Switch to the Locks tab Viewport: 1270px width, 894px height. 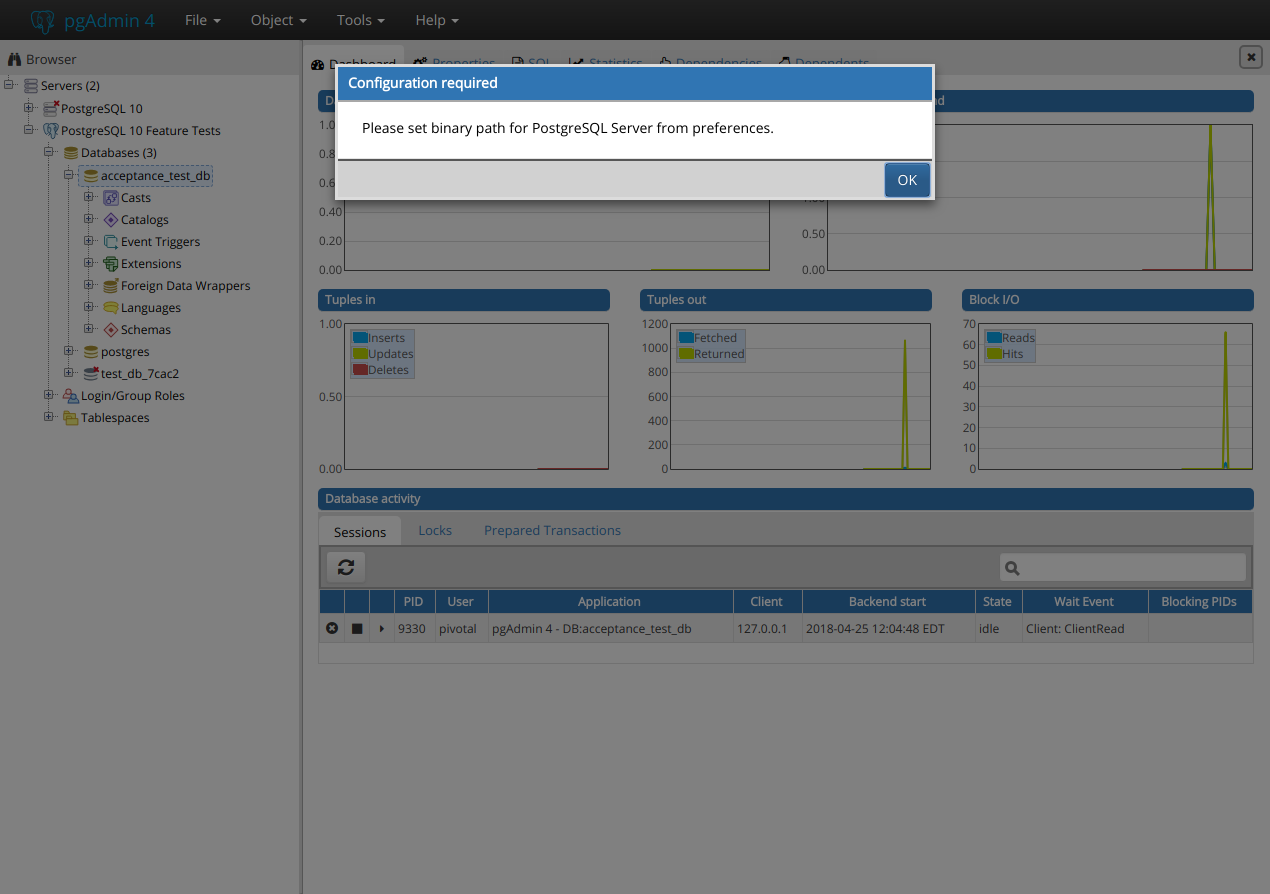click(435, 531)
